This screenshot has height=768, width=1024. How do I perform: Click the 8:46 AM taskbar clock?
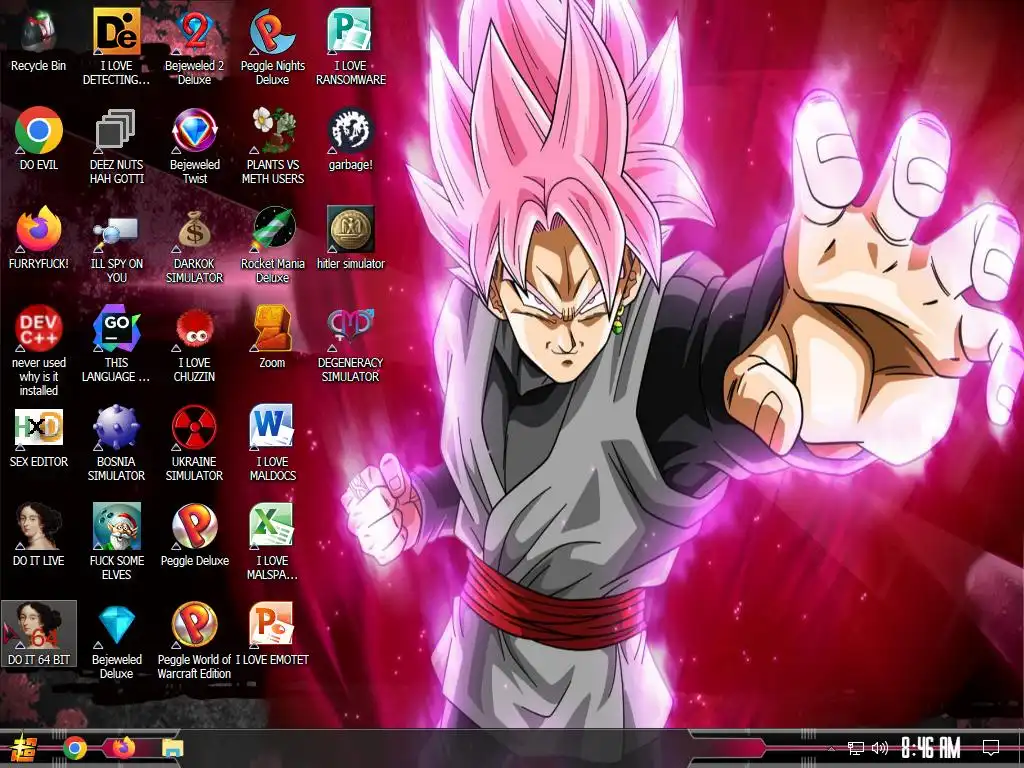[x=931, y=748]
